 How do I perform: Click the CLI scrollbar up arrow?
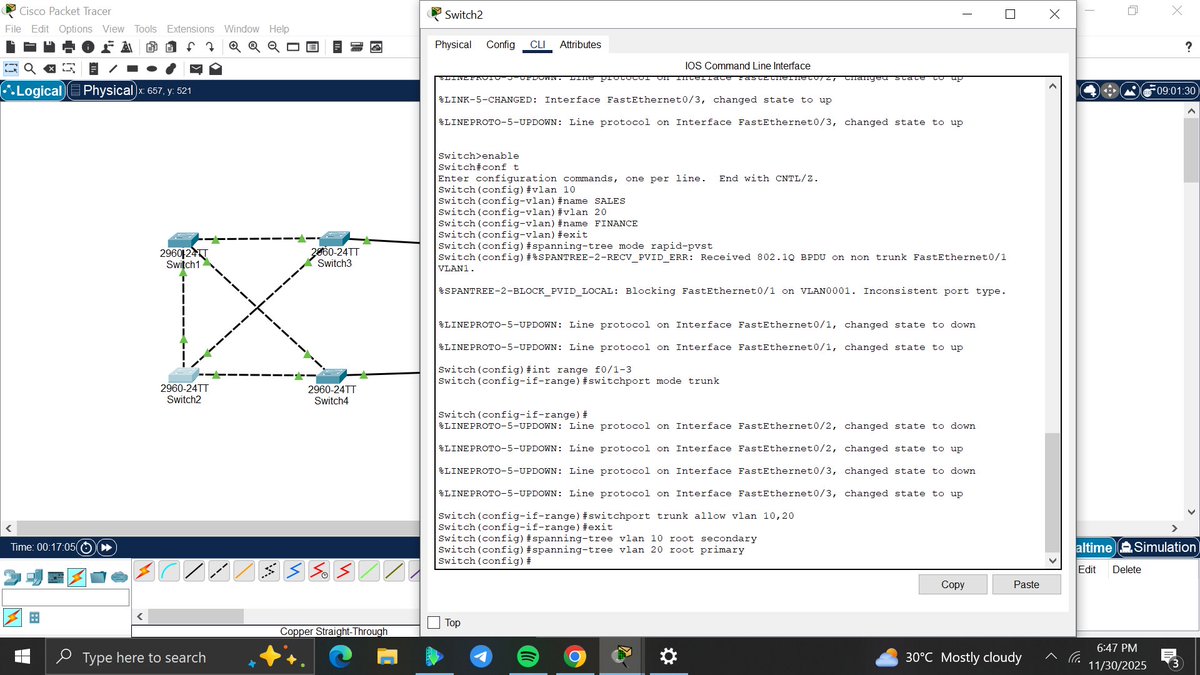(1051, 87)
